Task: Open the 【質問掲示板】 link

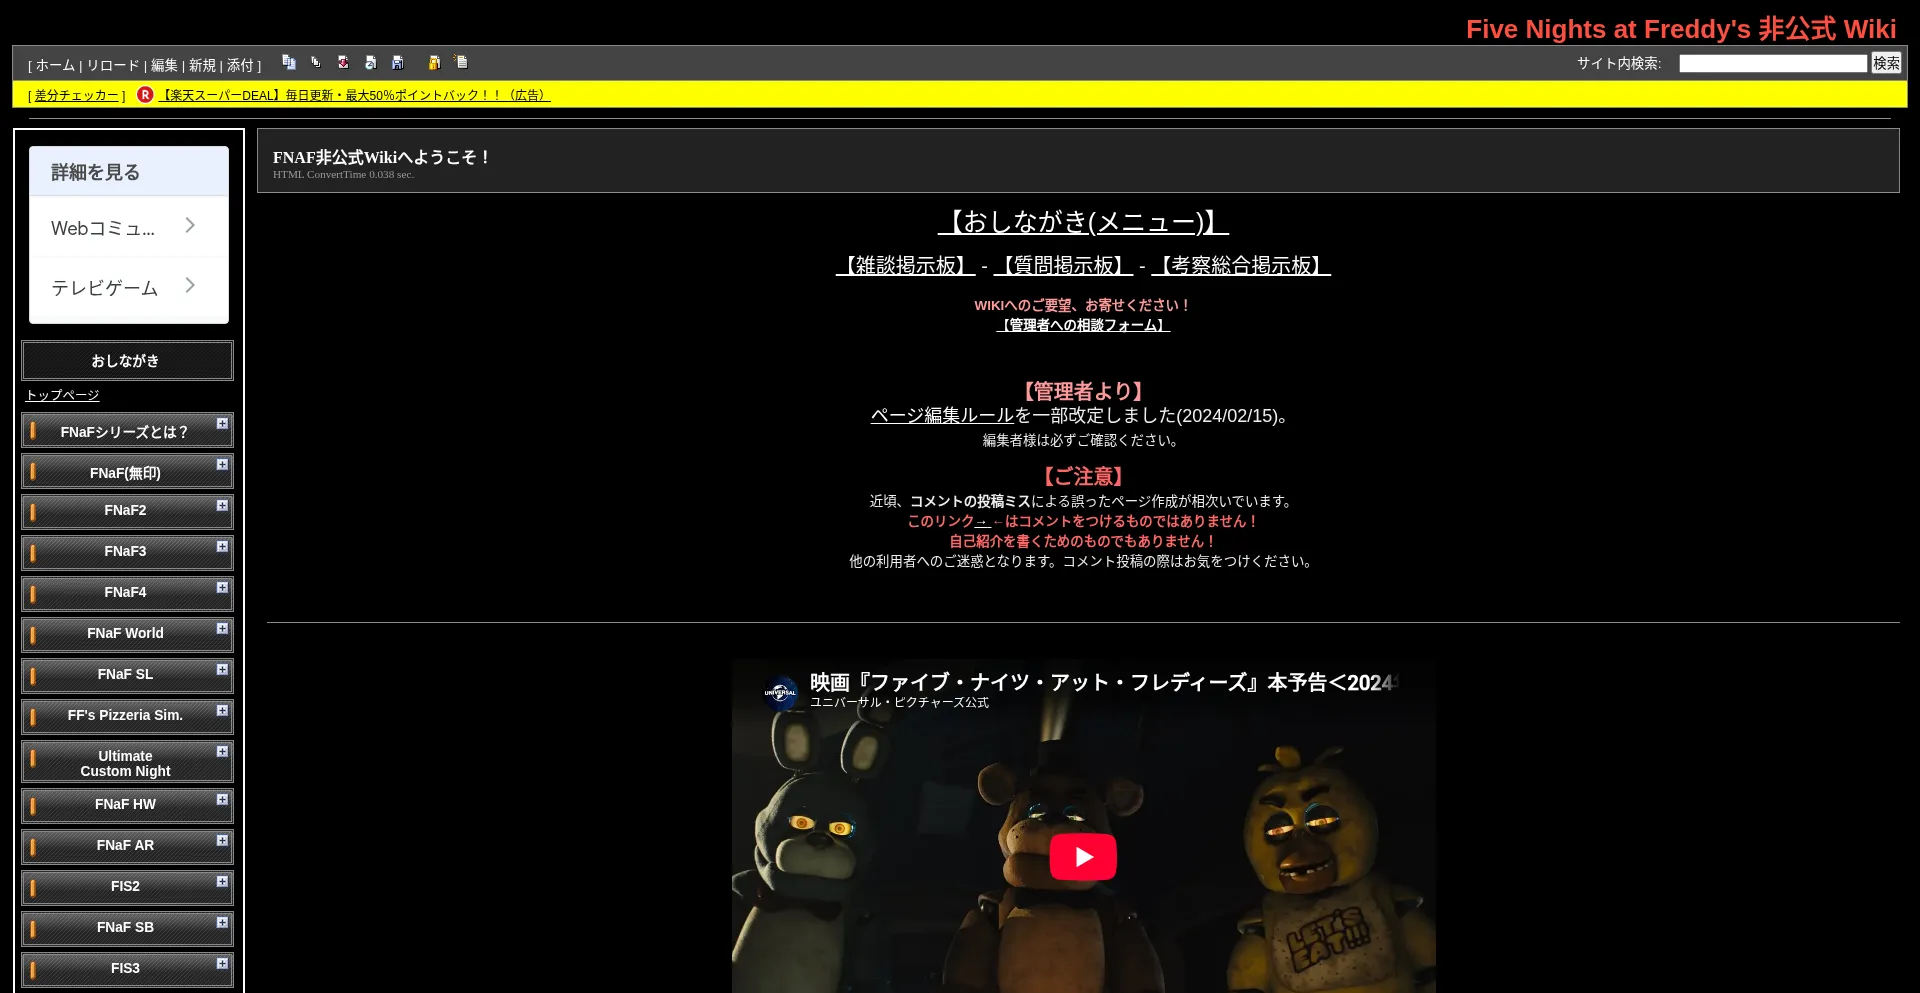Action: (x=1063, y=265)
